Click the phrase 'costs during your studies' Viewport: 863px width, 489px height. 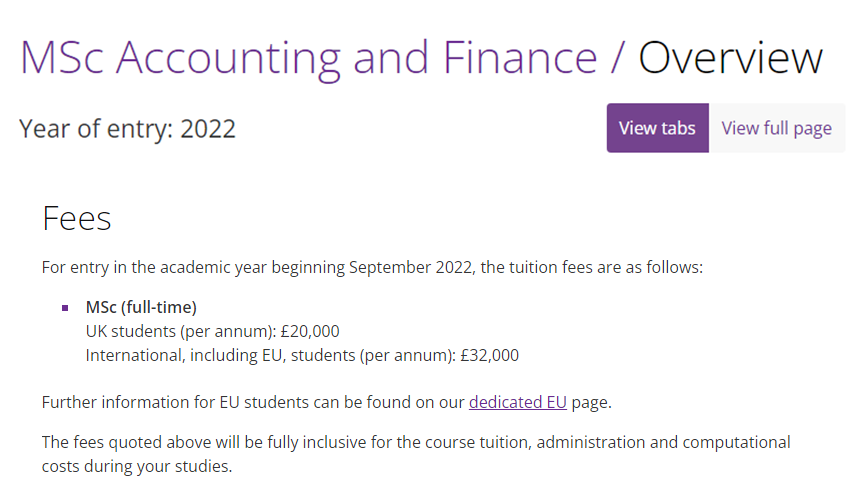(136, 466)
